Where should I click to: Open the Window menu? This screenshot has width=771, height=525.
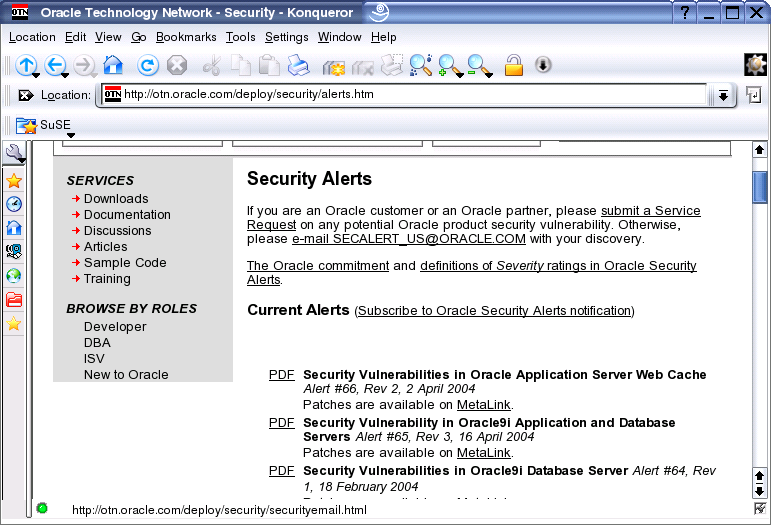click(x=339, y=37)
